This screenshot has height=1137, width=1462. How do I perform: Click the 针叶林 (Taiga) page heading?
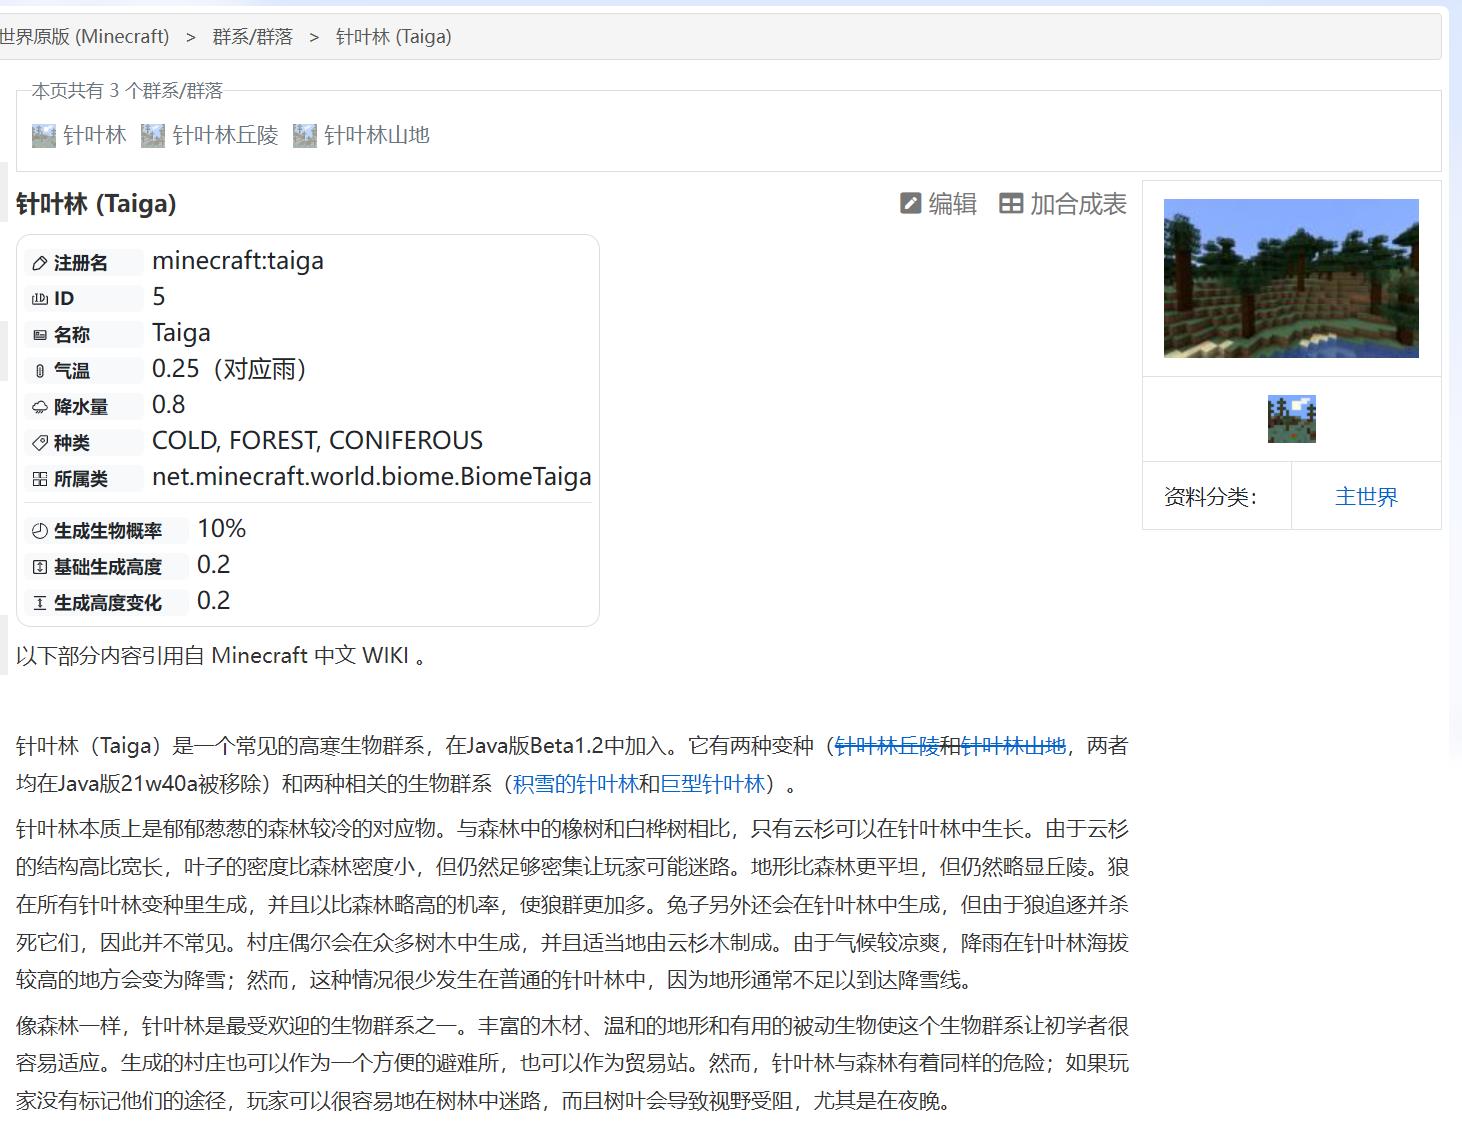pyautogui.click(x=96, y=204)
